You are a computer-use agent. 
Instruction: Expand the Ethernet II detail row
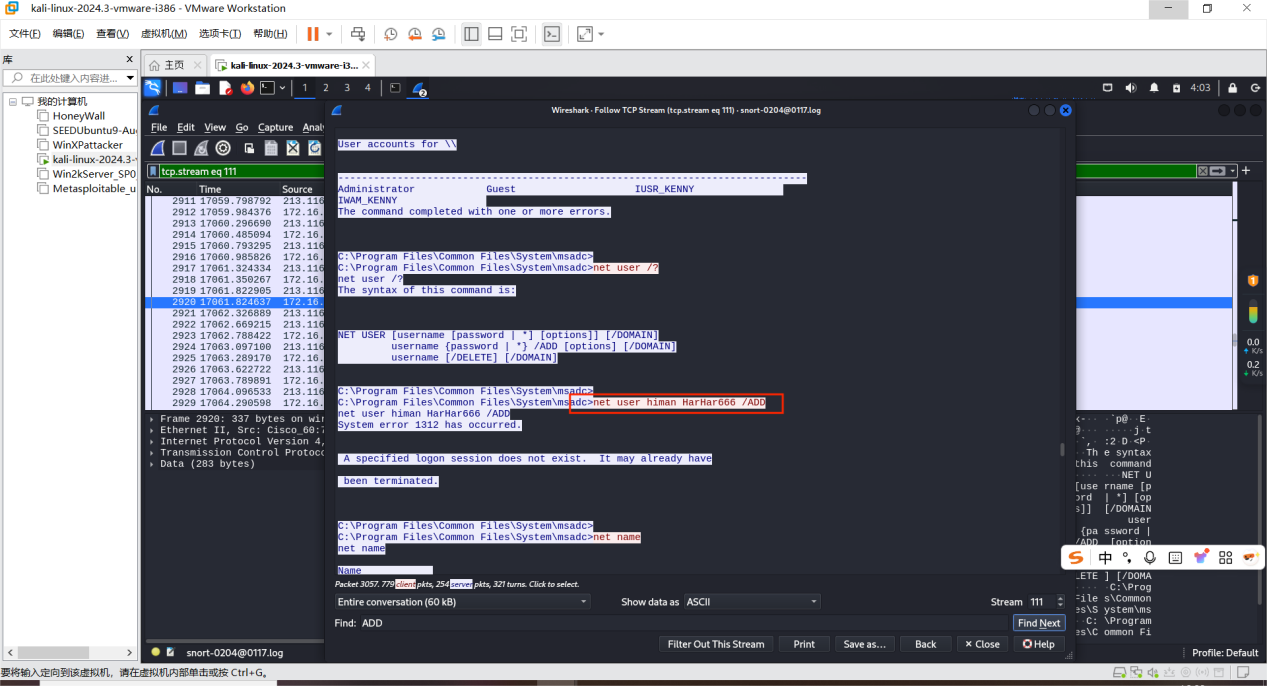pyautogui.click(x=152, y=430)
